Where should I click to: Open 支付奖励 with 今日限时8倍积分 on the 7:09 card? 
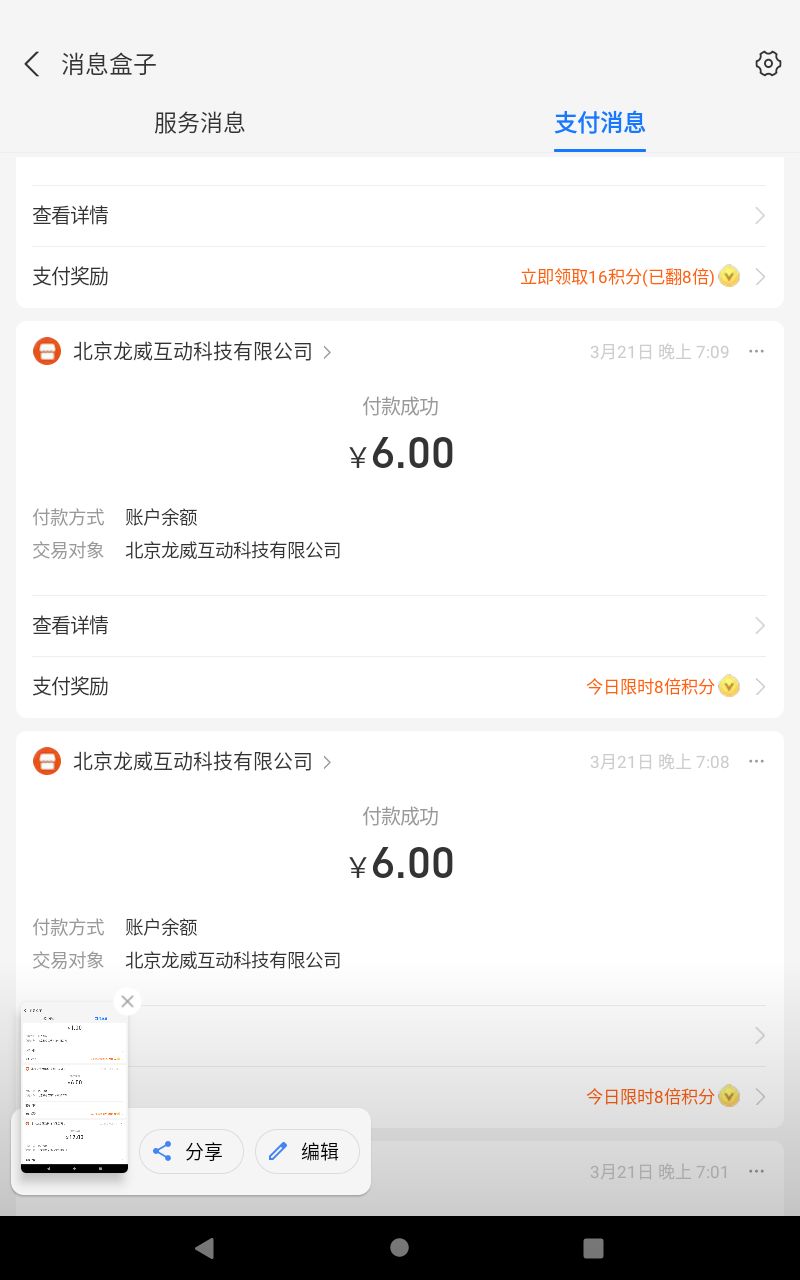[x=399, y=687]
